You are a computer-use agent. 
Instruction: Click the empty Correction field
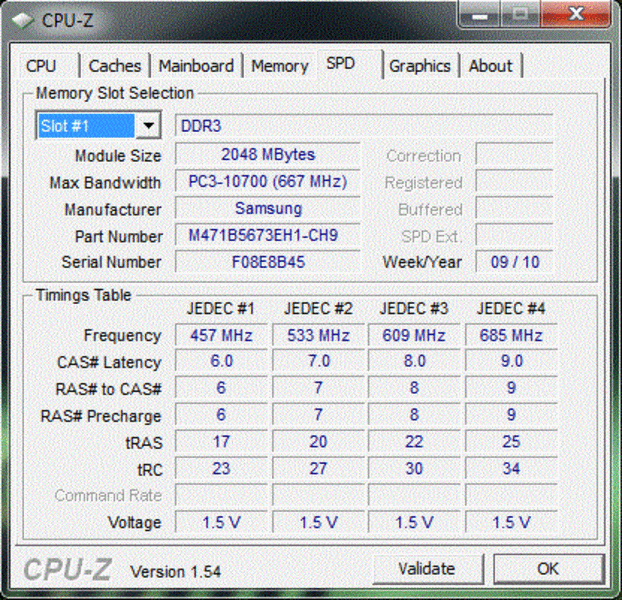pos(514,155)
